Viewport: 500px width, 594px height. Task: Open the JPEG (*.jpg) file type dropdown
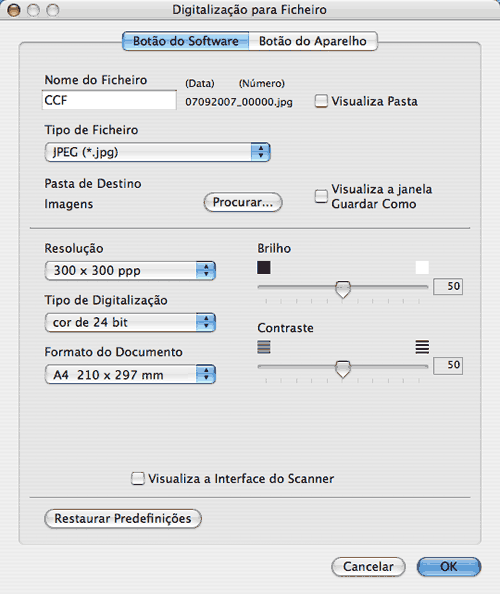157,152
